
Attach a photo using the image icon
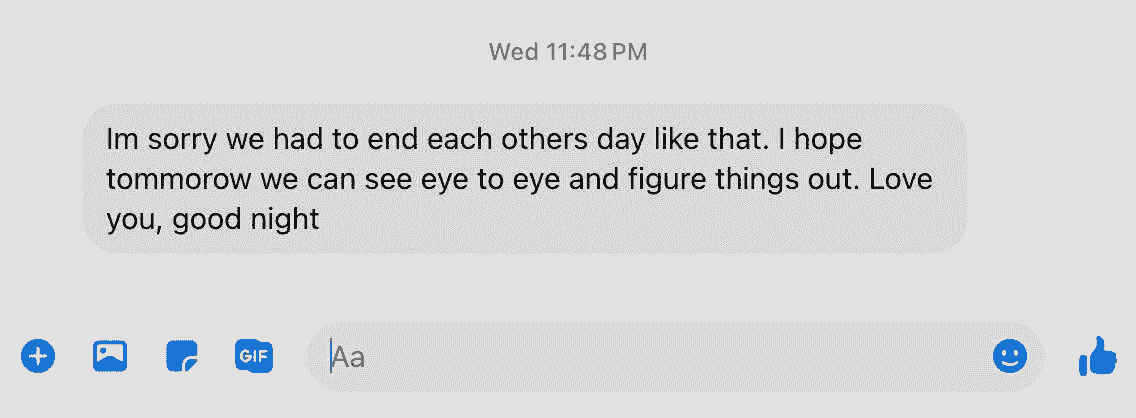point(110,356)
